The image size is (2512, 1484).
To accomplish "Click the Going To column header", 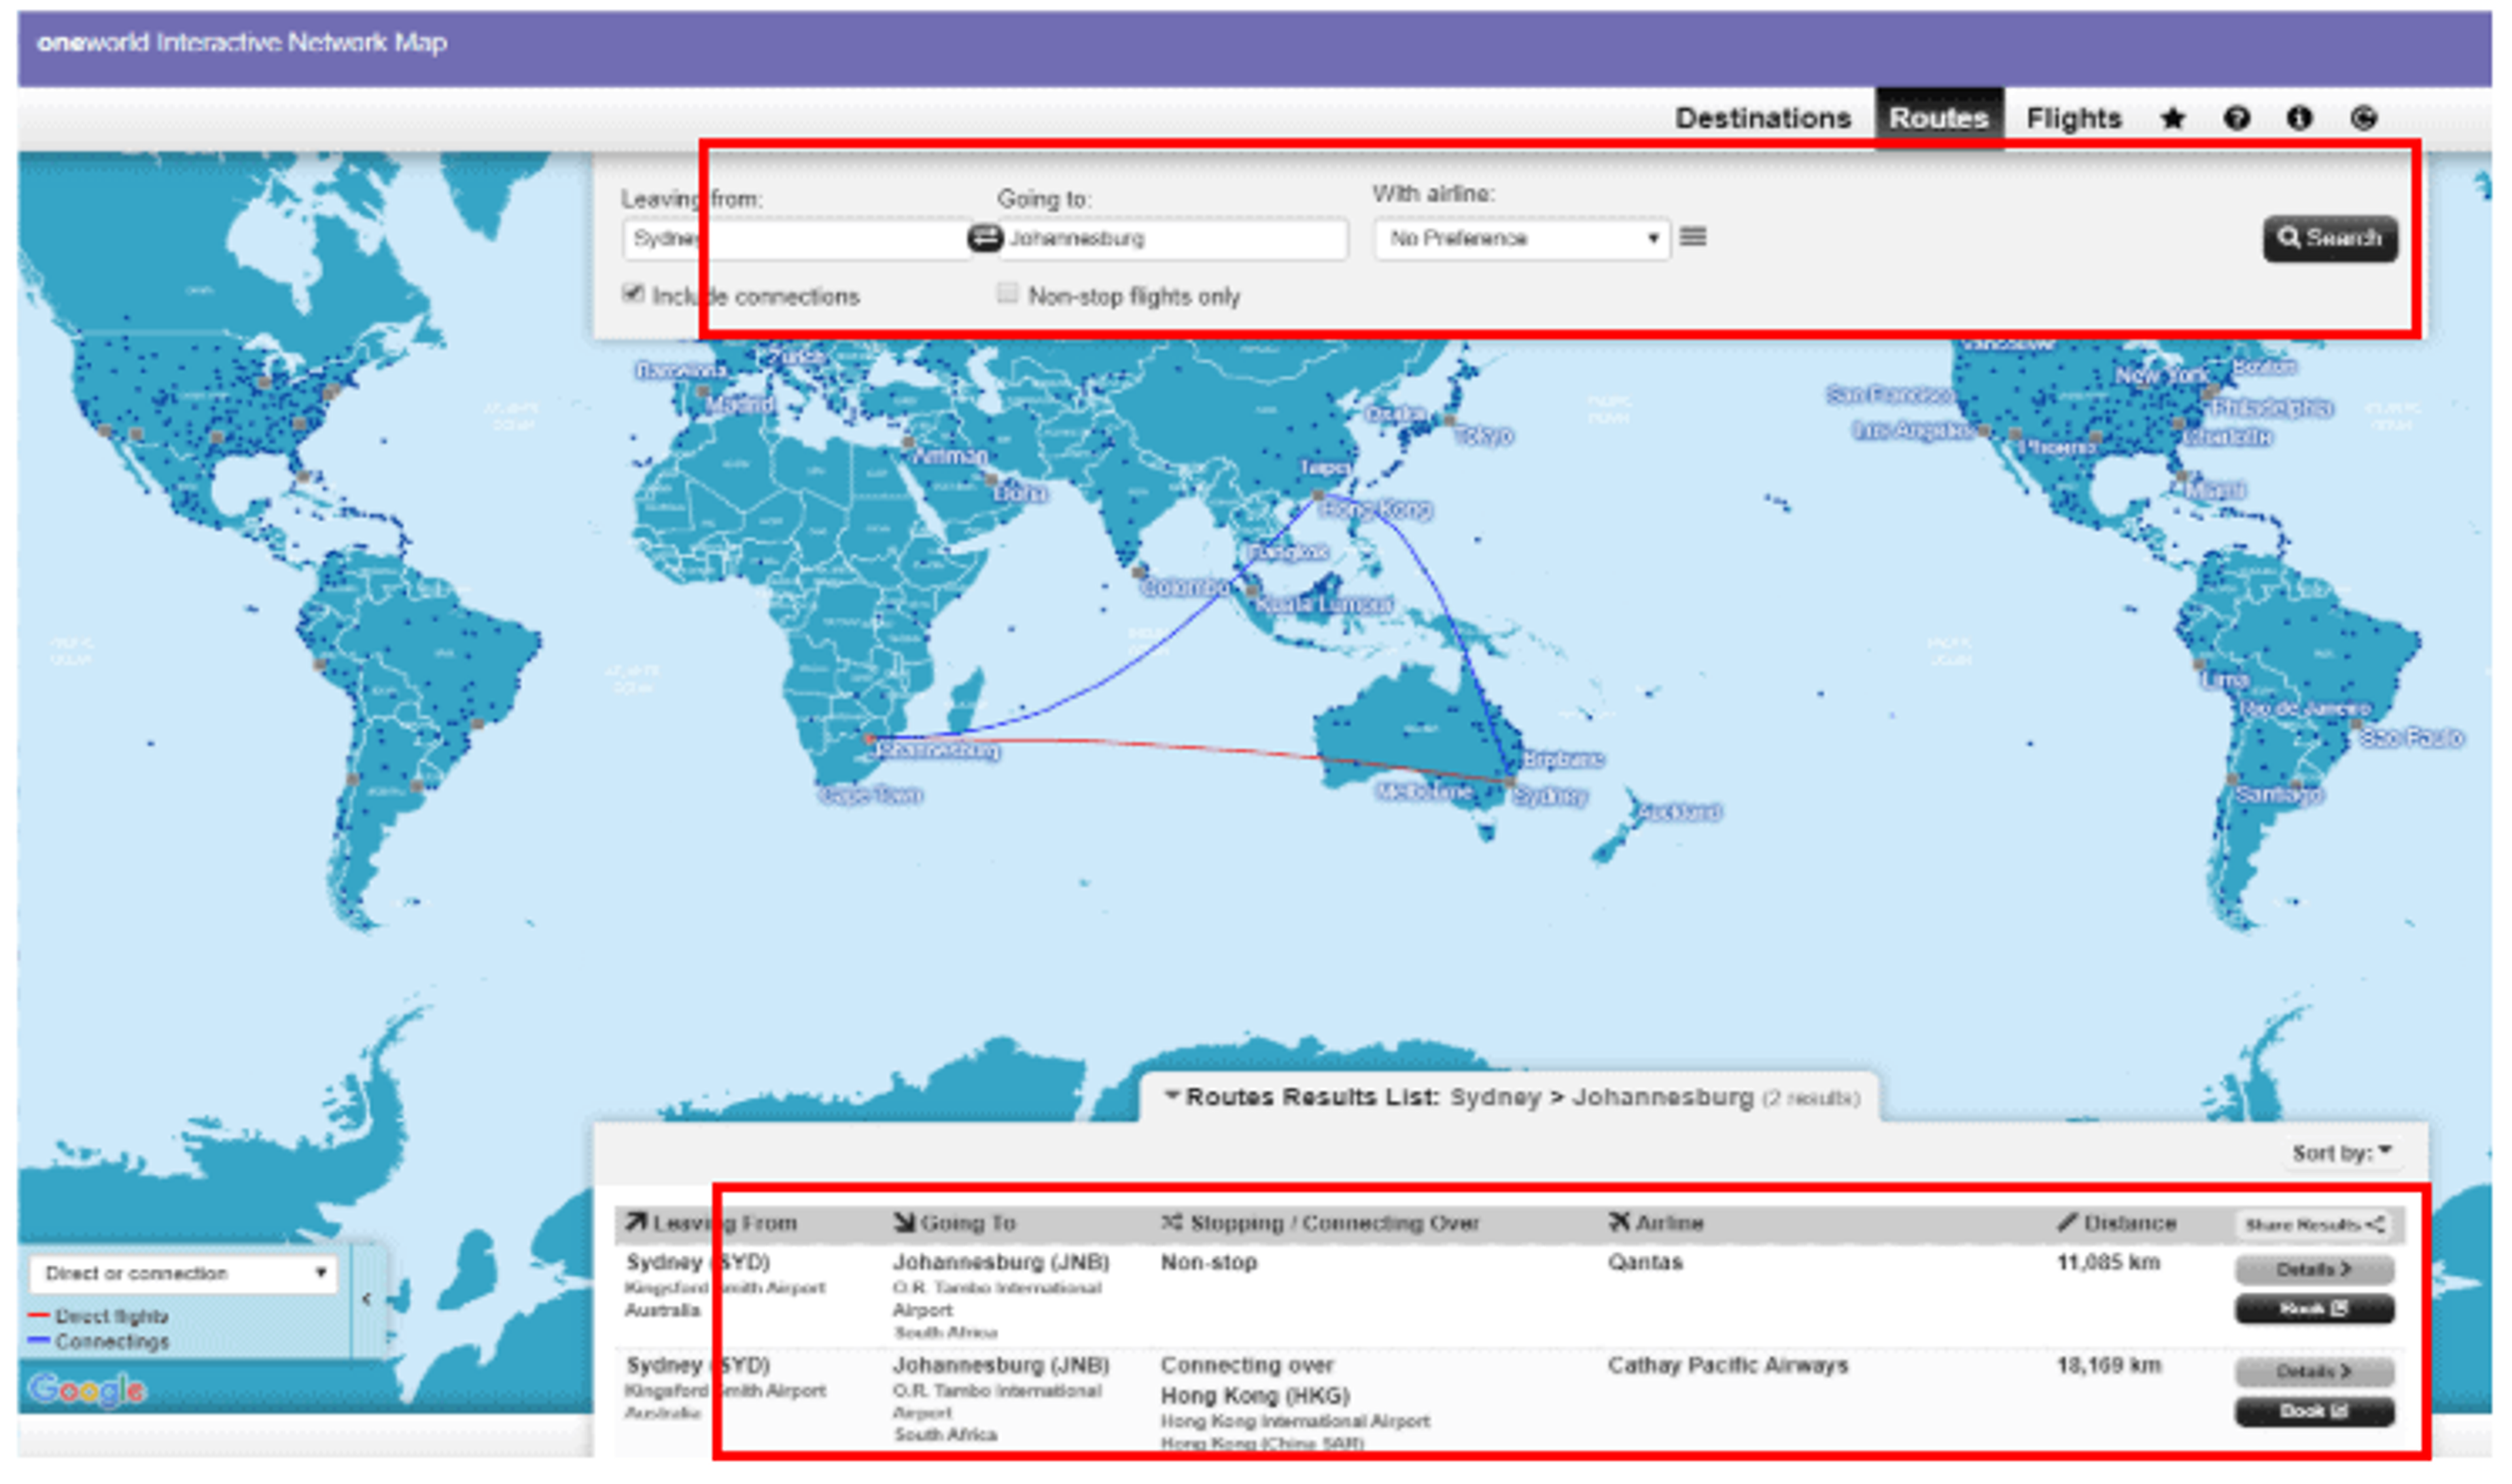I will [954, 1223].
